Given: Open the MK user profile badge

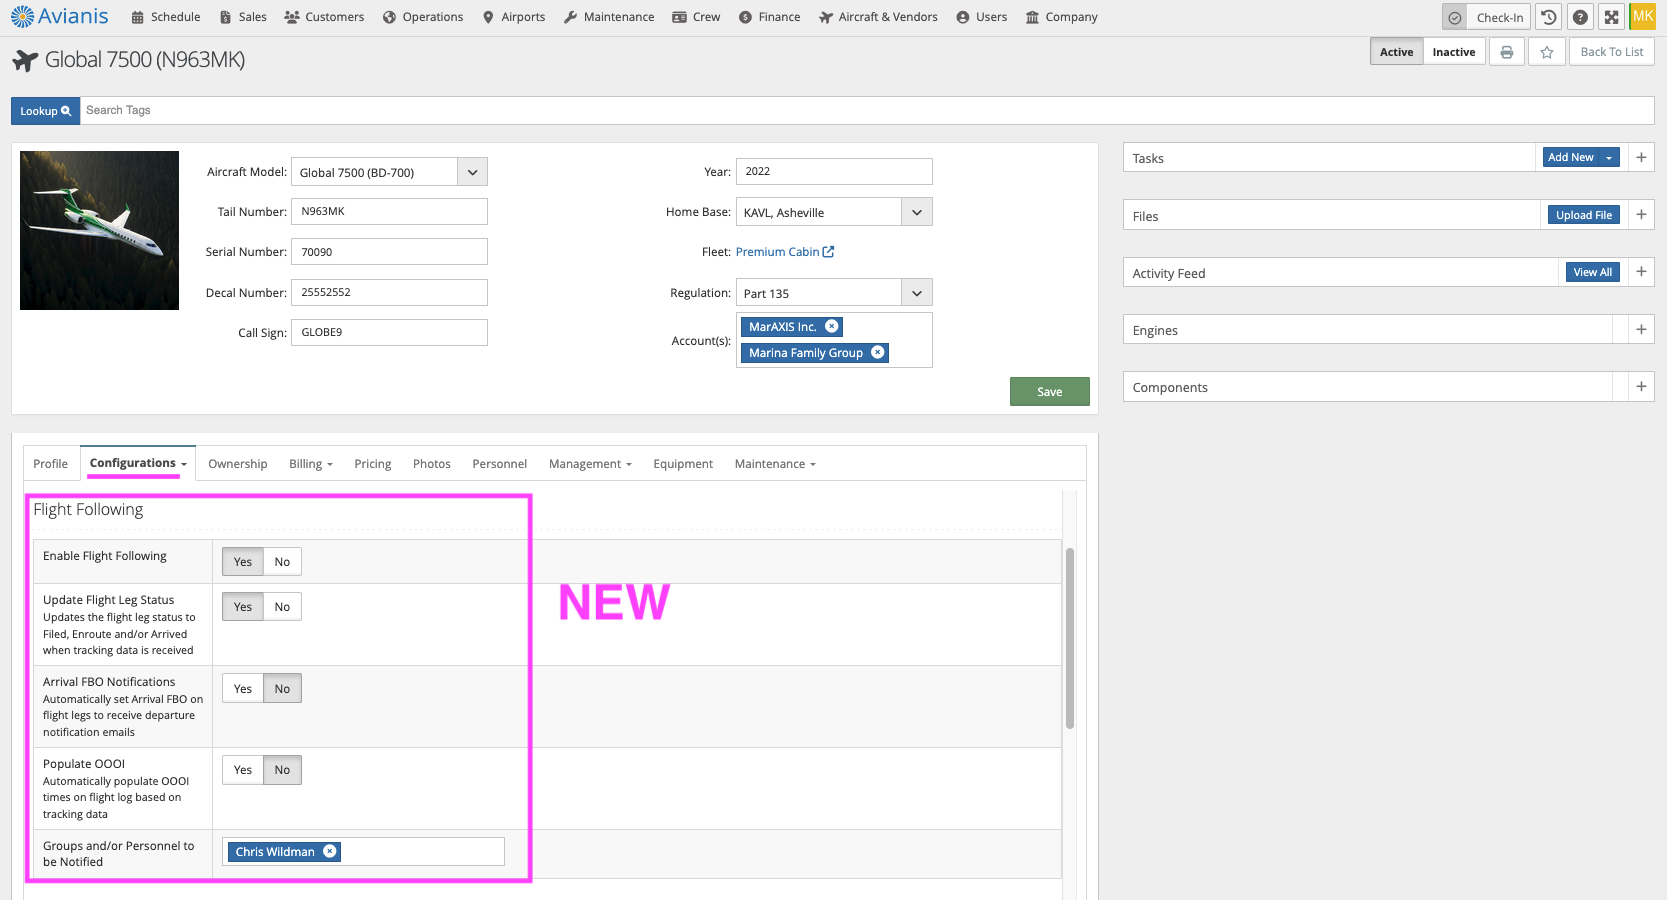Looking at the screenshot, I should (1642, 16).
